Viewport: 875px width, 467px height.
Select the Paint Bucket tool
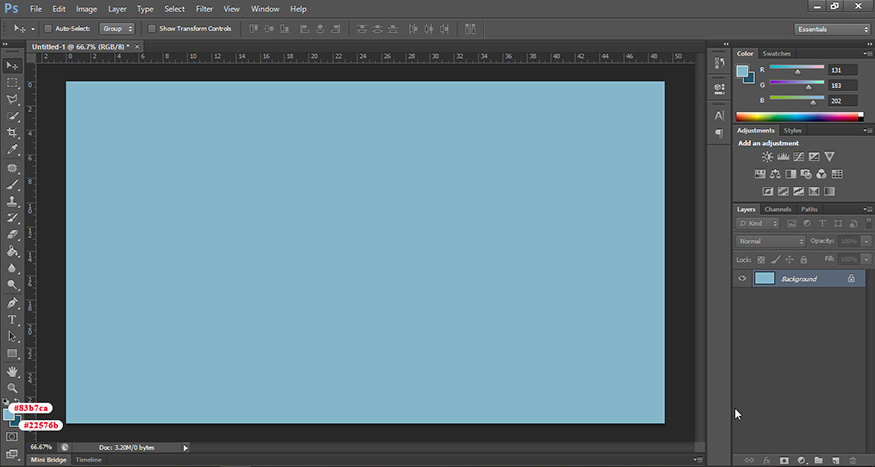[x=12, y=252]
